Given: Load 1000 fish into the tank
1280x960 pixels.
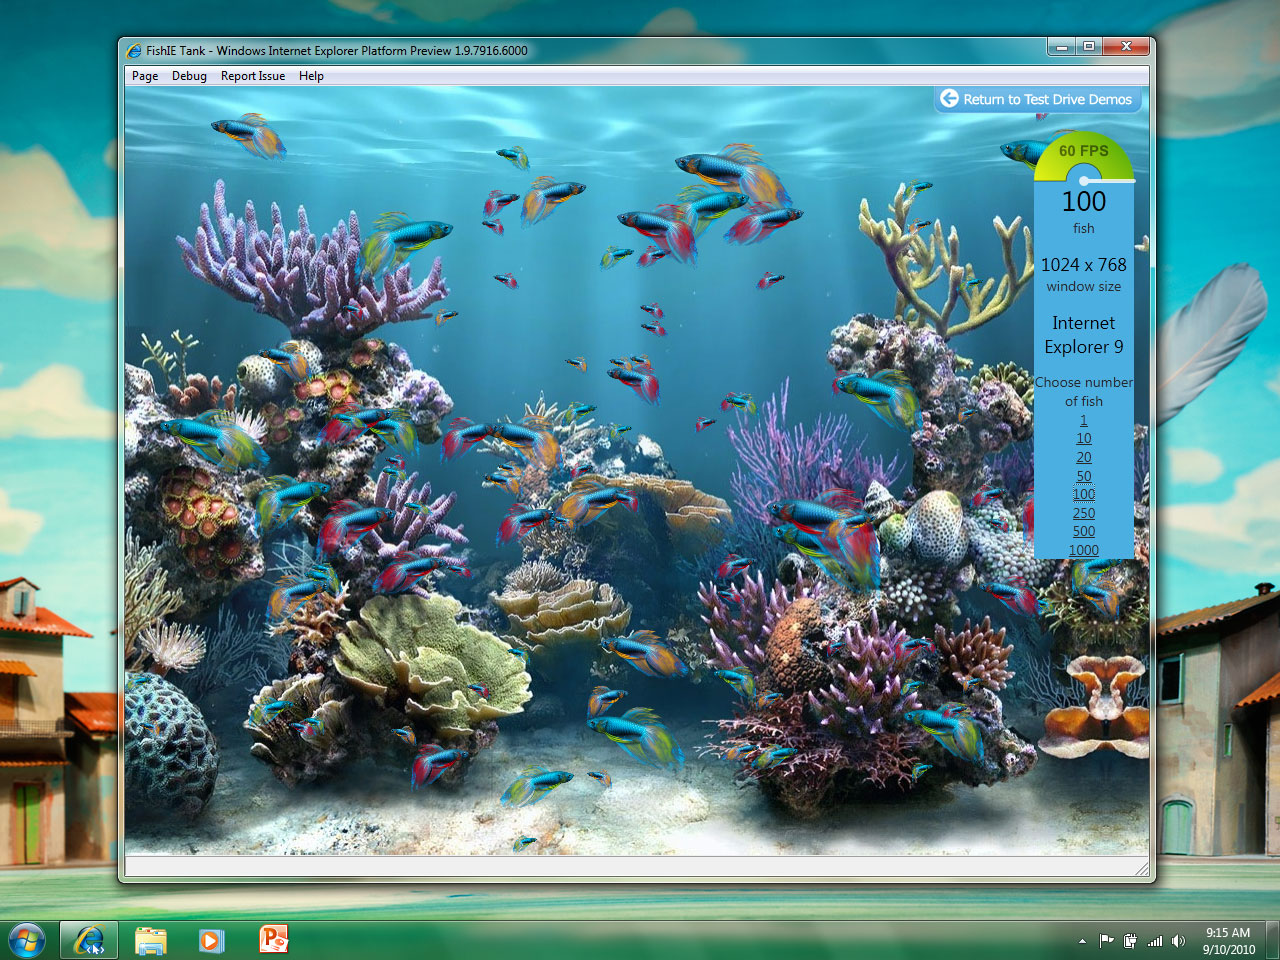Looking at the screenshot, I should 1084,550.
